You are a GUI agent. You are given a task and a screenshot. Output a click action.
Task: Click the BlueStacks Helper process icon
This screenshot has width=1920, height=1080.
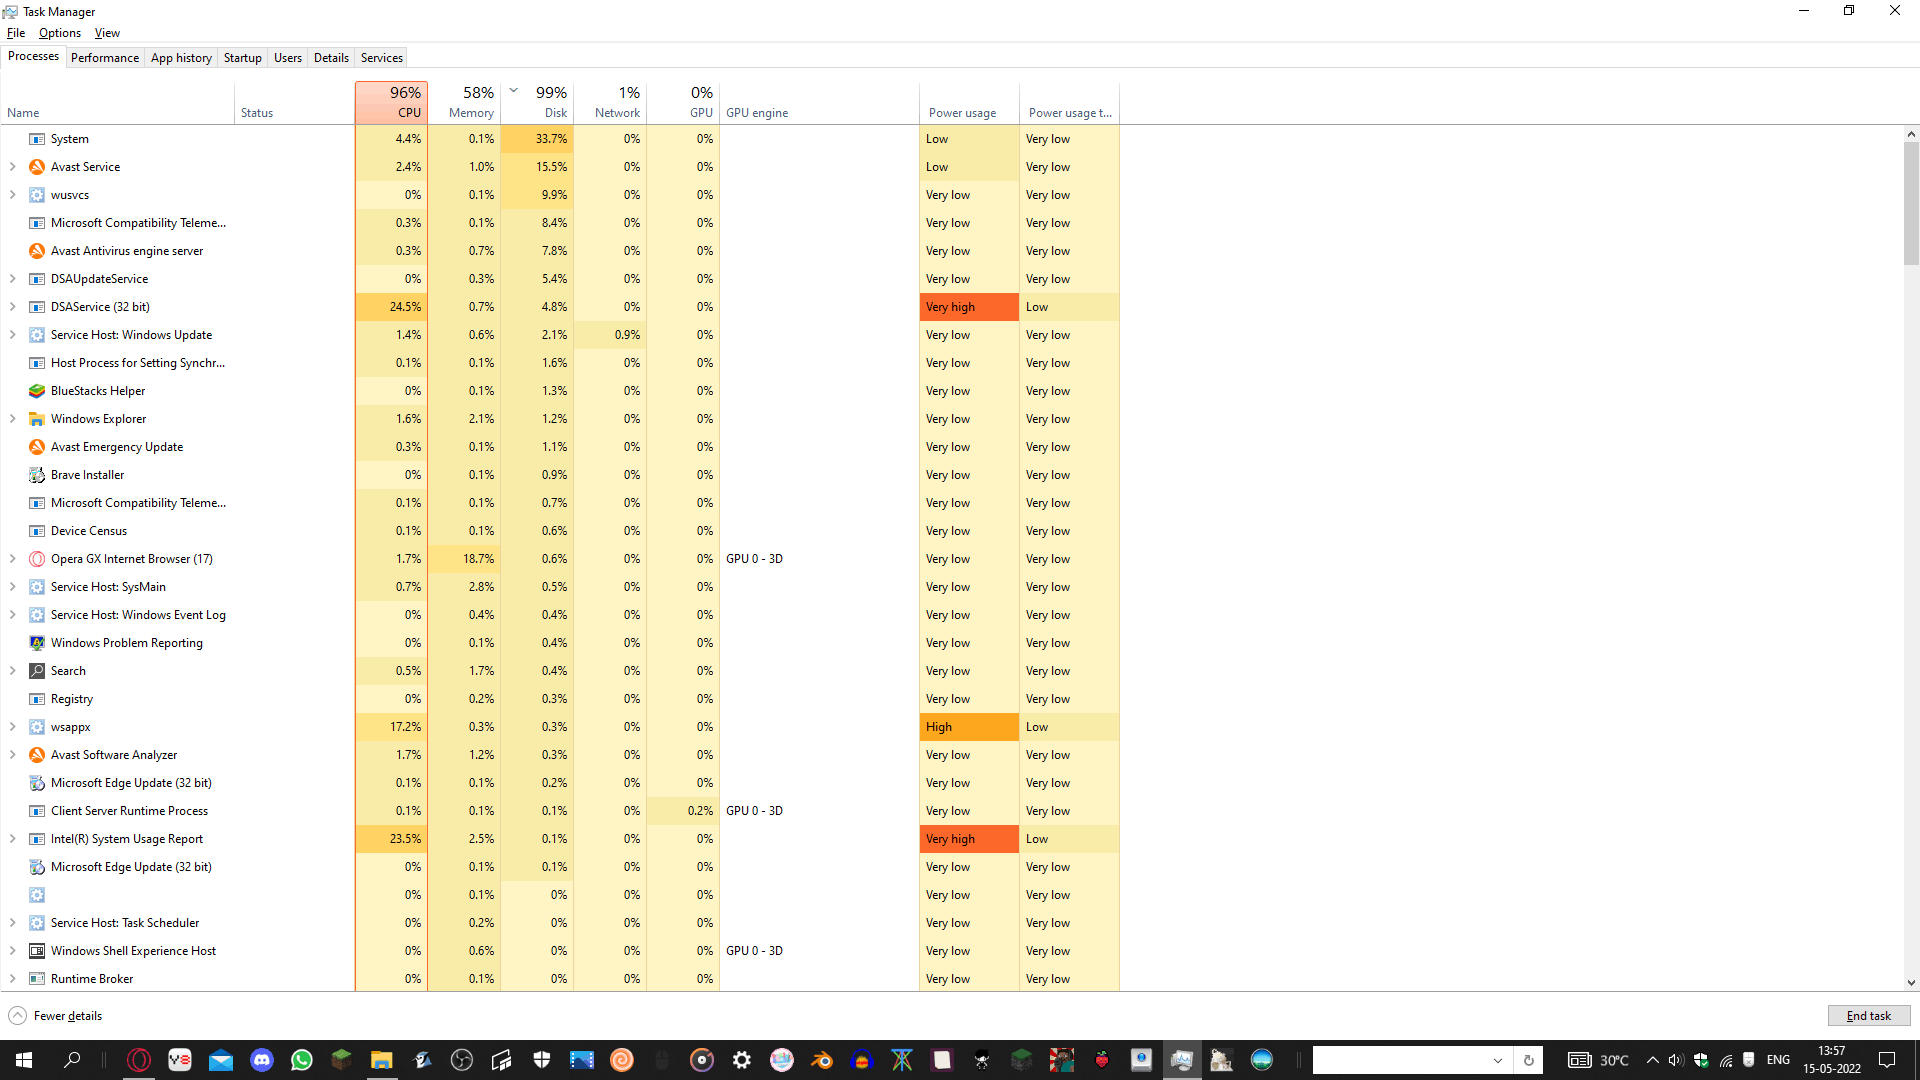click(x=37, y=391)
